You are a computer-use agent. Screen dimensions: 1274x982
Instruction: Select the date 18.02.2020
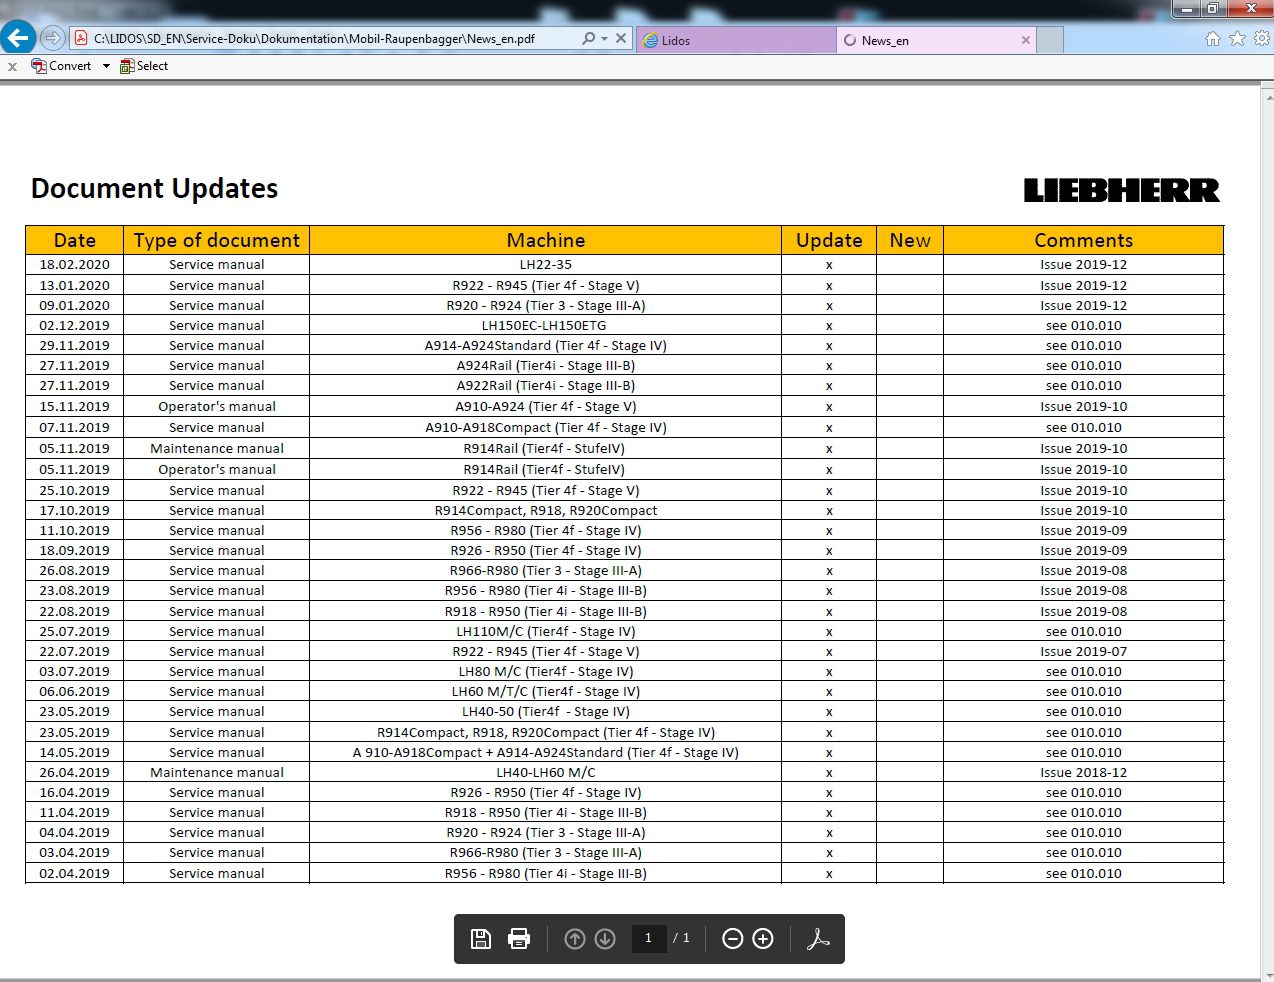click(75, 265)
